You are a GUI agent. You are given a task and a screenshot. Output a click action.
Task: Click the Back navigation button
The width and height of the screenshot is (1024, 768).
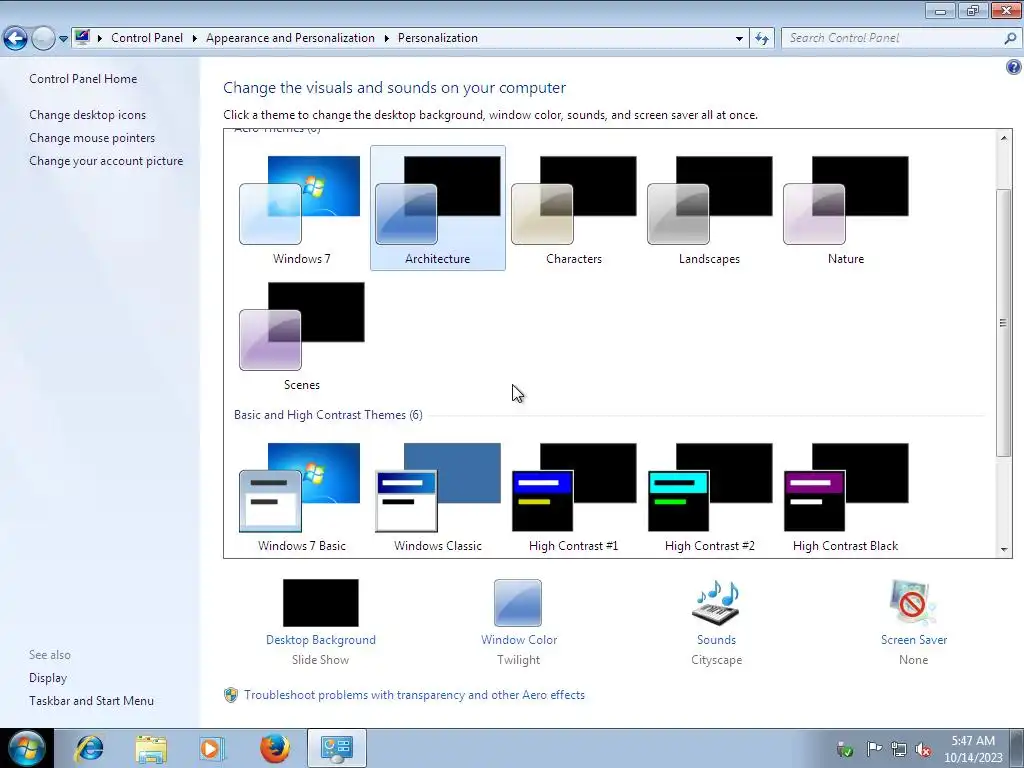(x=16, y=39)
